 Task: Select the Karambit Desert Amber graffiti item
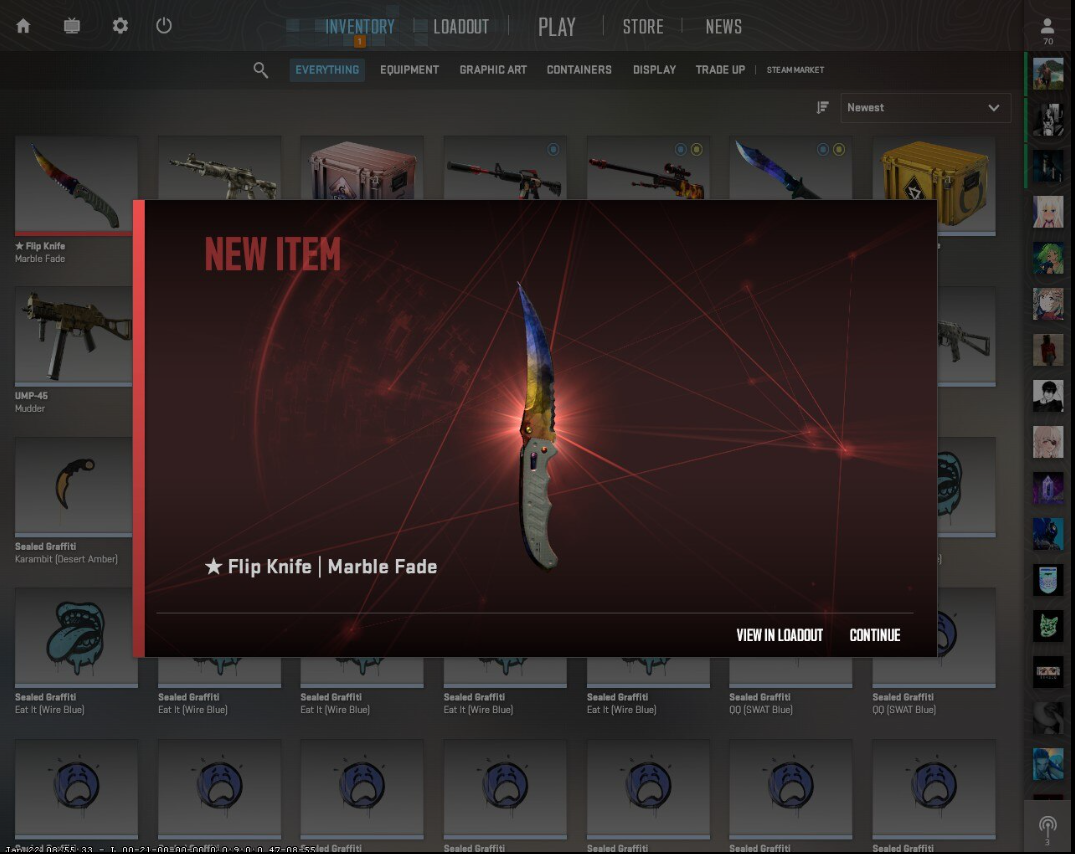click(73, 487)
